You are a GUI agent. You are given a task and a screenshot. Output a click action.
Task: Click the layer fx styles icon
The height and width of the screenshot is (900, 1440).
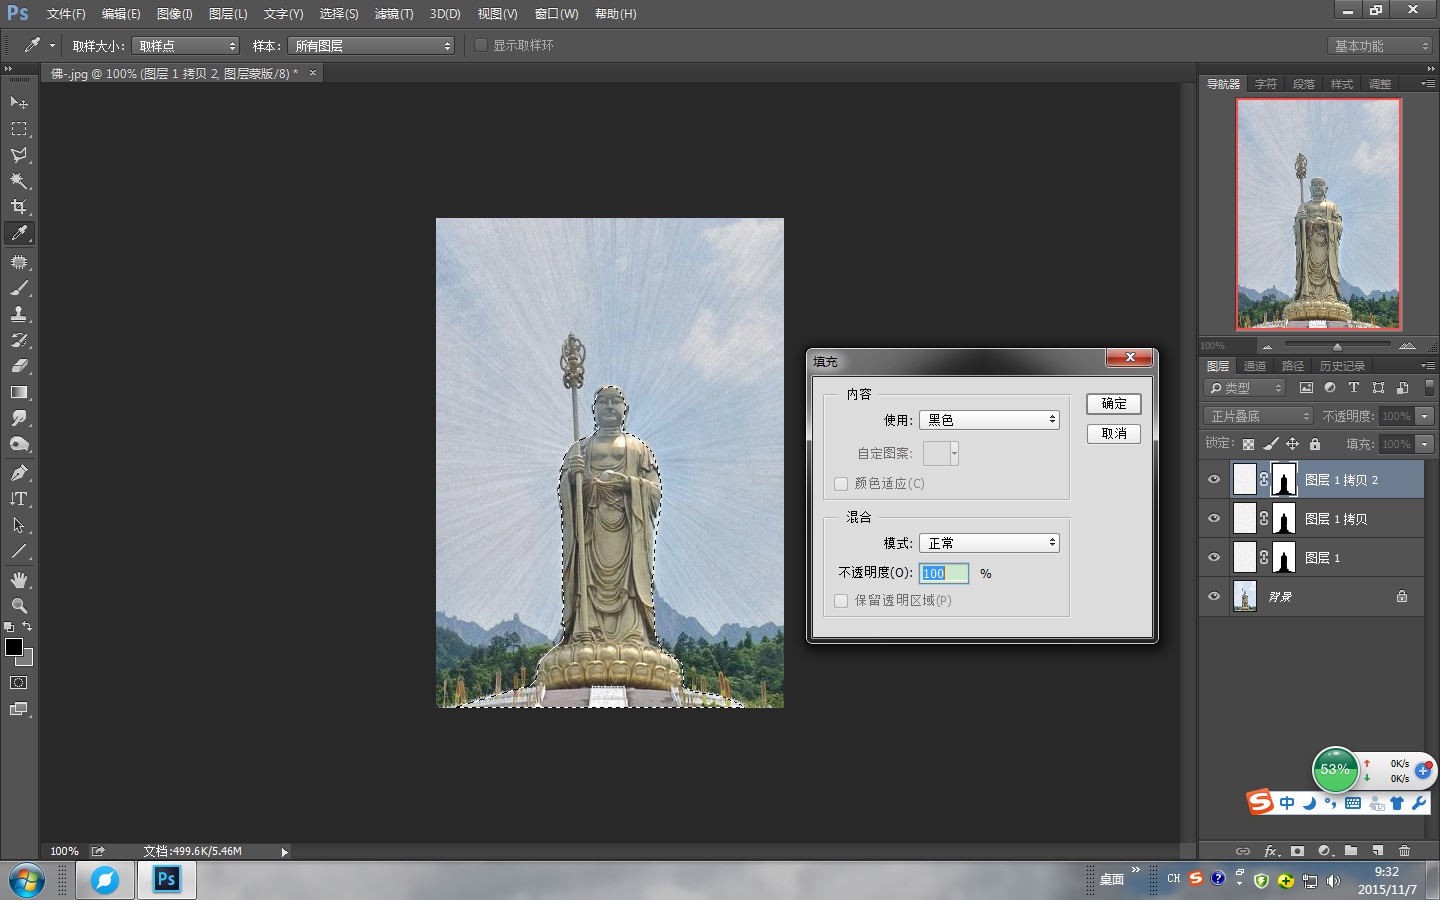click(1271, 851)
